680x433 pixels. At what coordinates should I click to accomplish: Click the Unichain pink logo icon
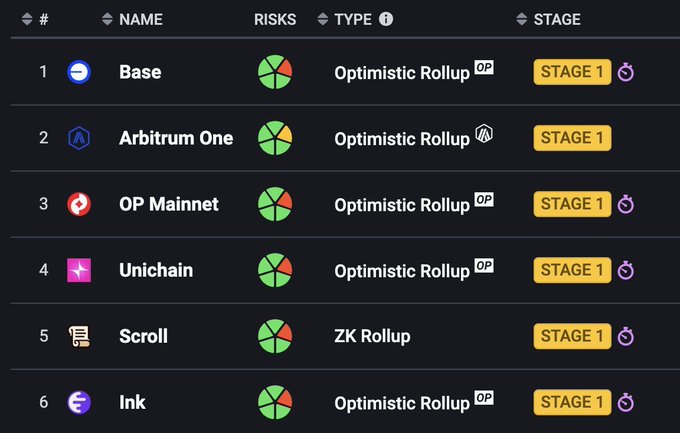click(78, 270)
